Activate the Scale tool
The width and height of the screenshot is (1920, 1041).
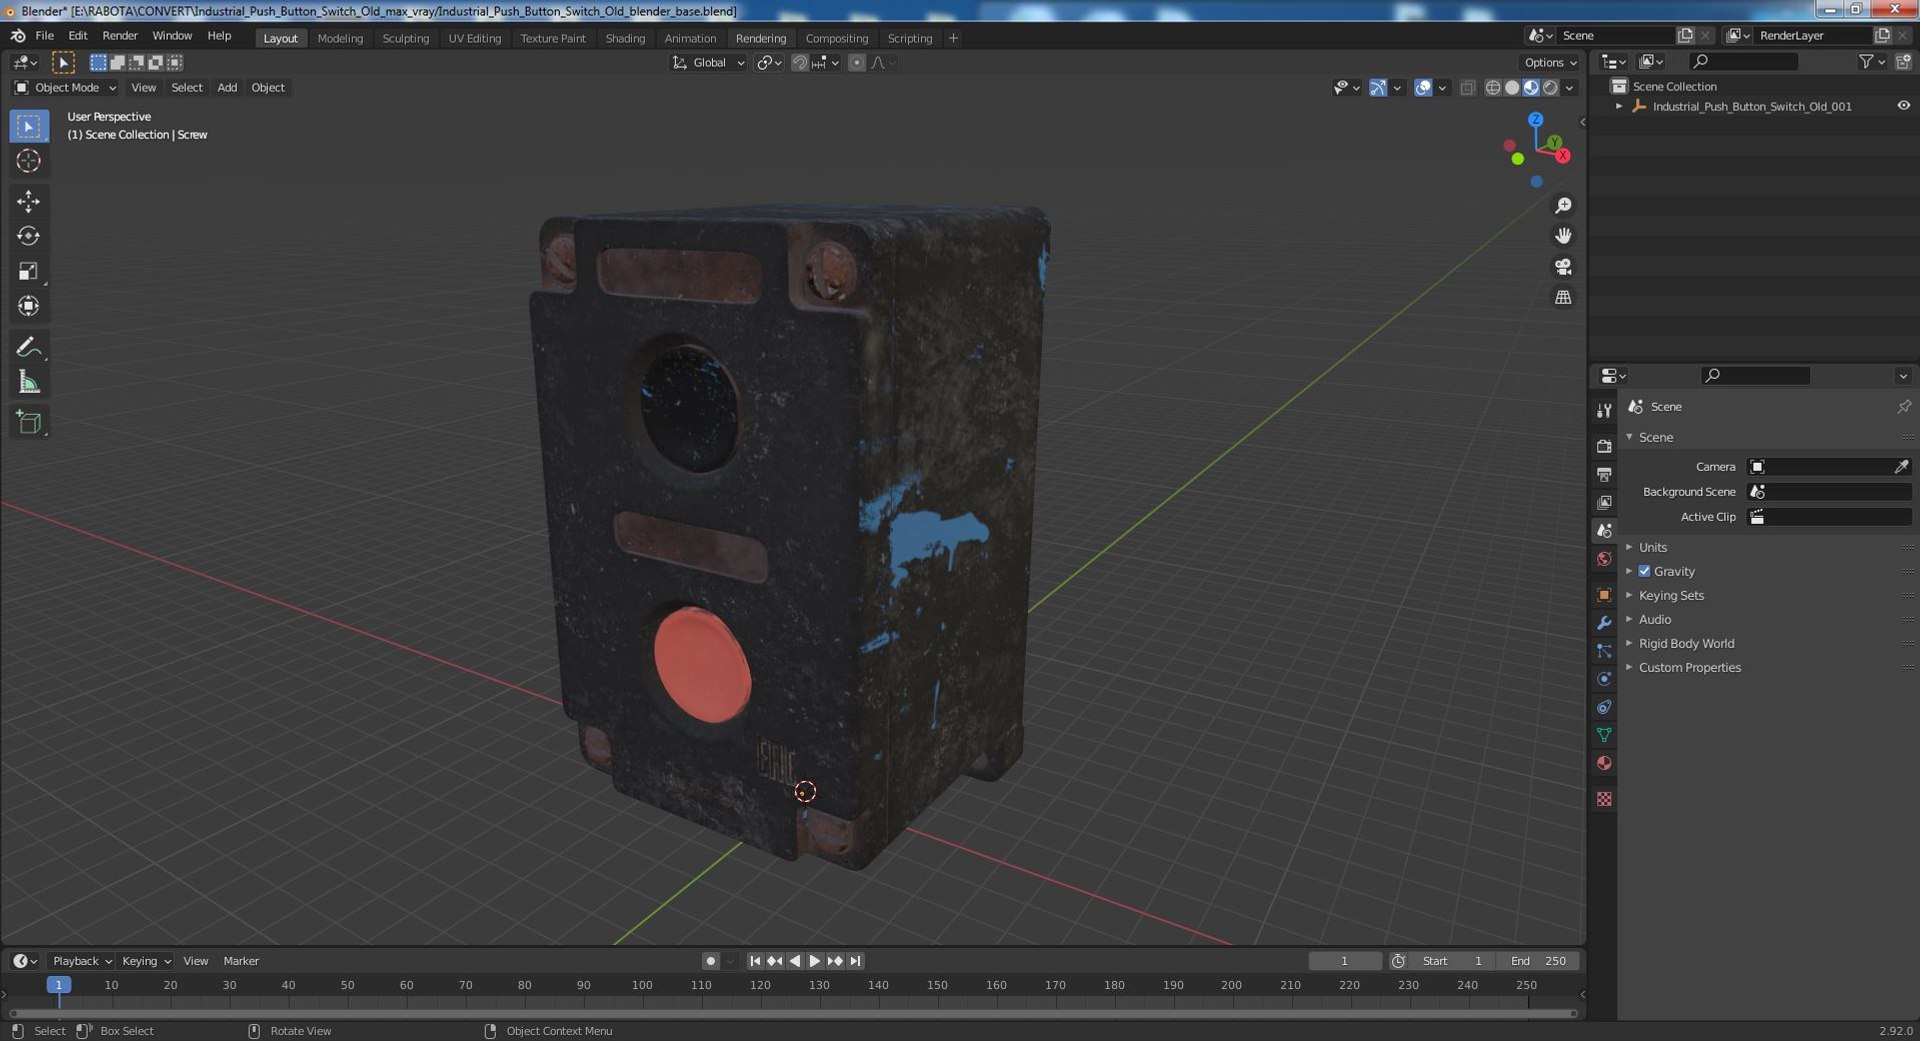click(x=28, y=272)
